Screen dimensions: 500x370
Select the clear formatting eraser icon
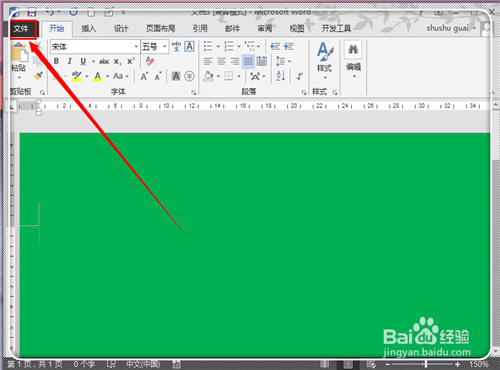150,61
